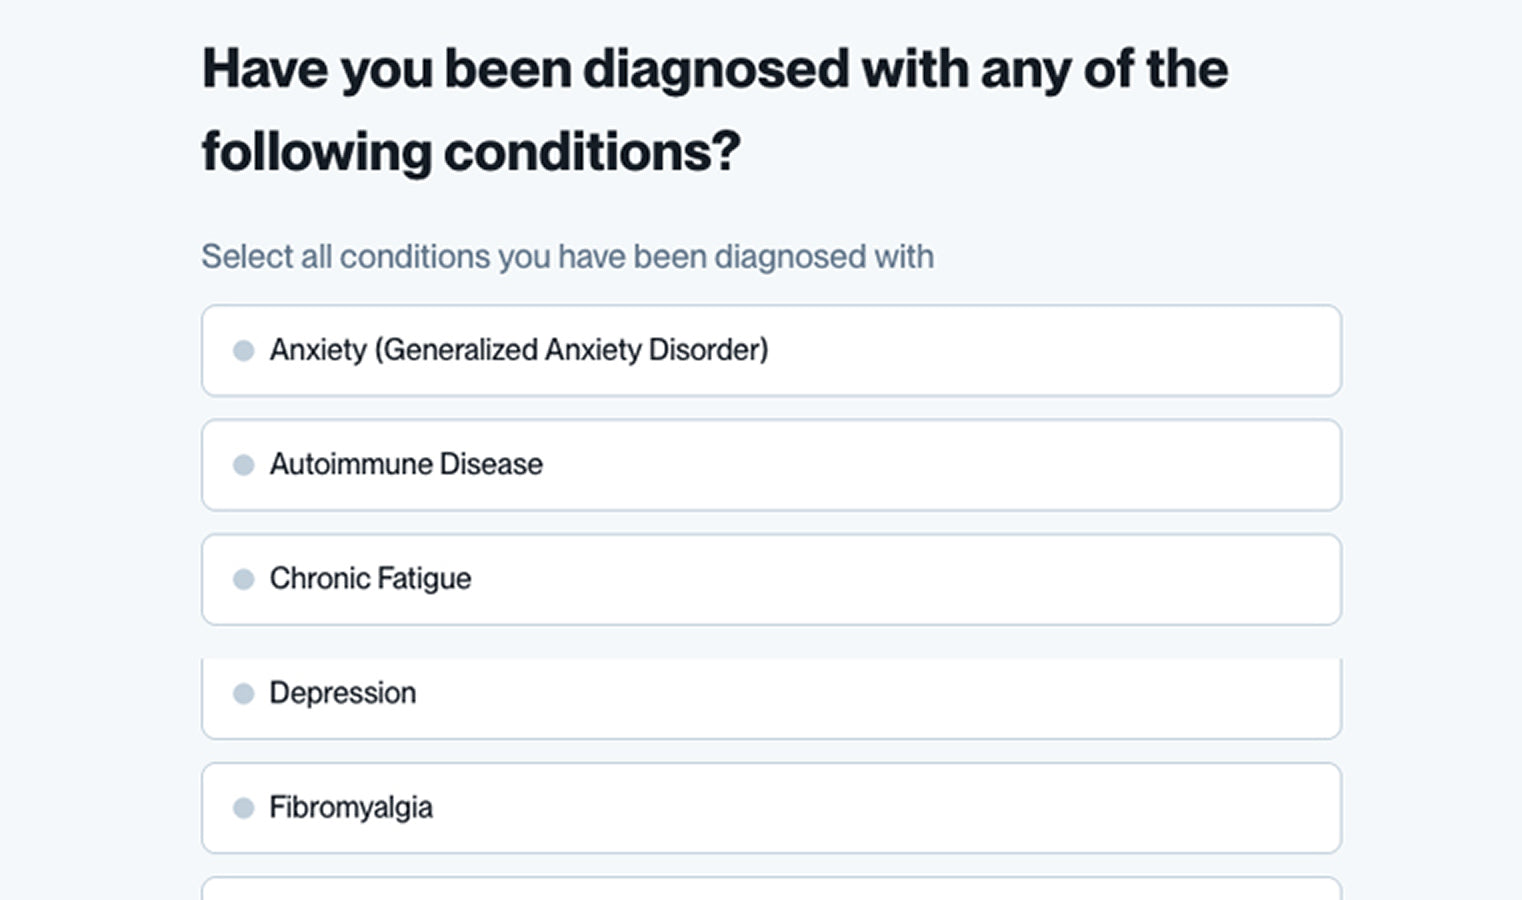Mark Depression as a diagnosed condition
The image size is (1522, 900).
point(770,694)
